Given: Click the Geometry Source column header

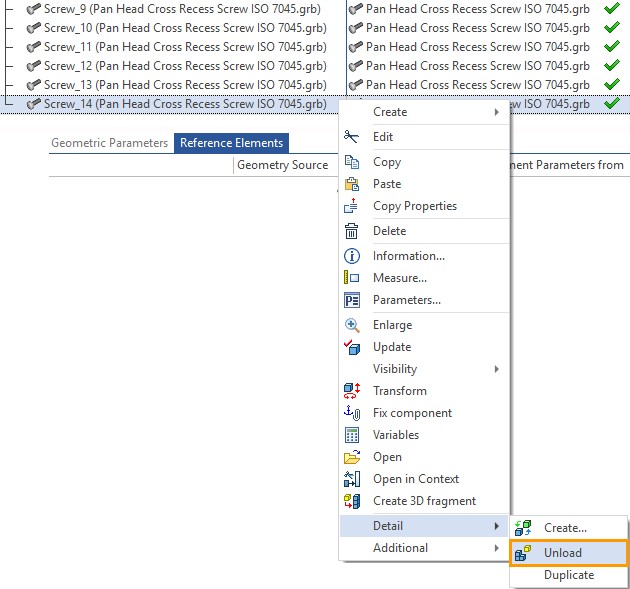Looking at the screenshot, I should 282,165.
